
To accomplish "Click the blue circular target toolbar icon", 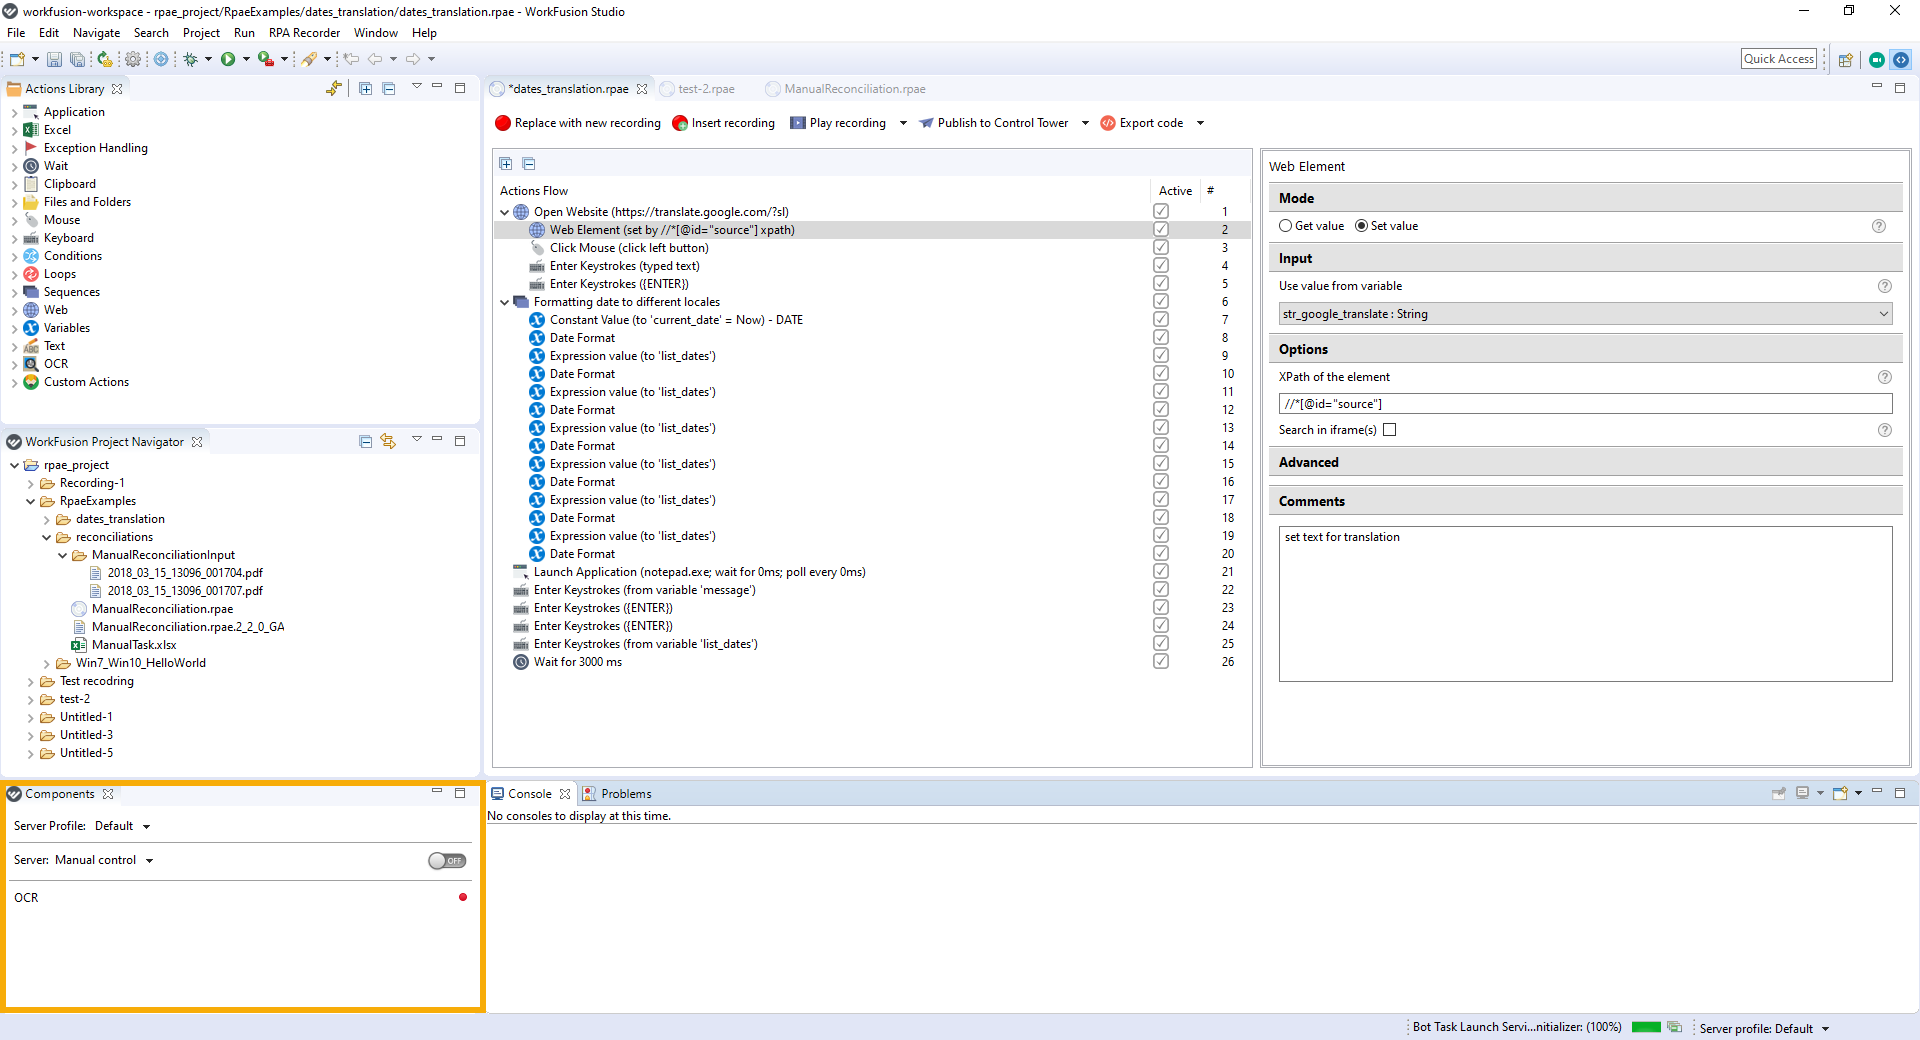I will [x=161, y=60].
